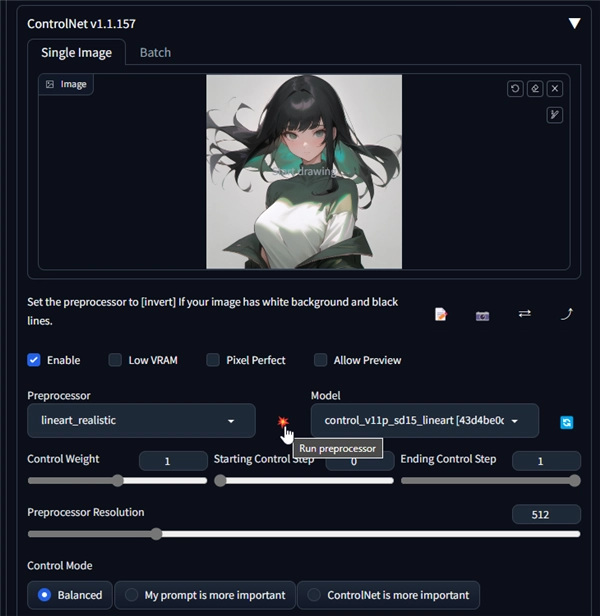The image size is (600, 616).
Task: Adjust the Control Weight slider
Action: pyautogui.click(x=117, y=481)
